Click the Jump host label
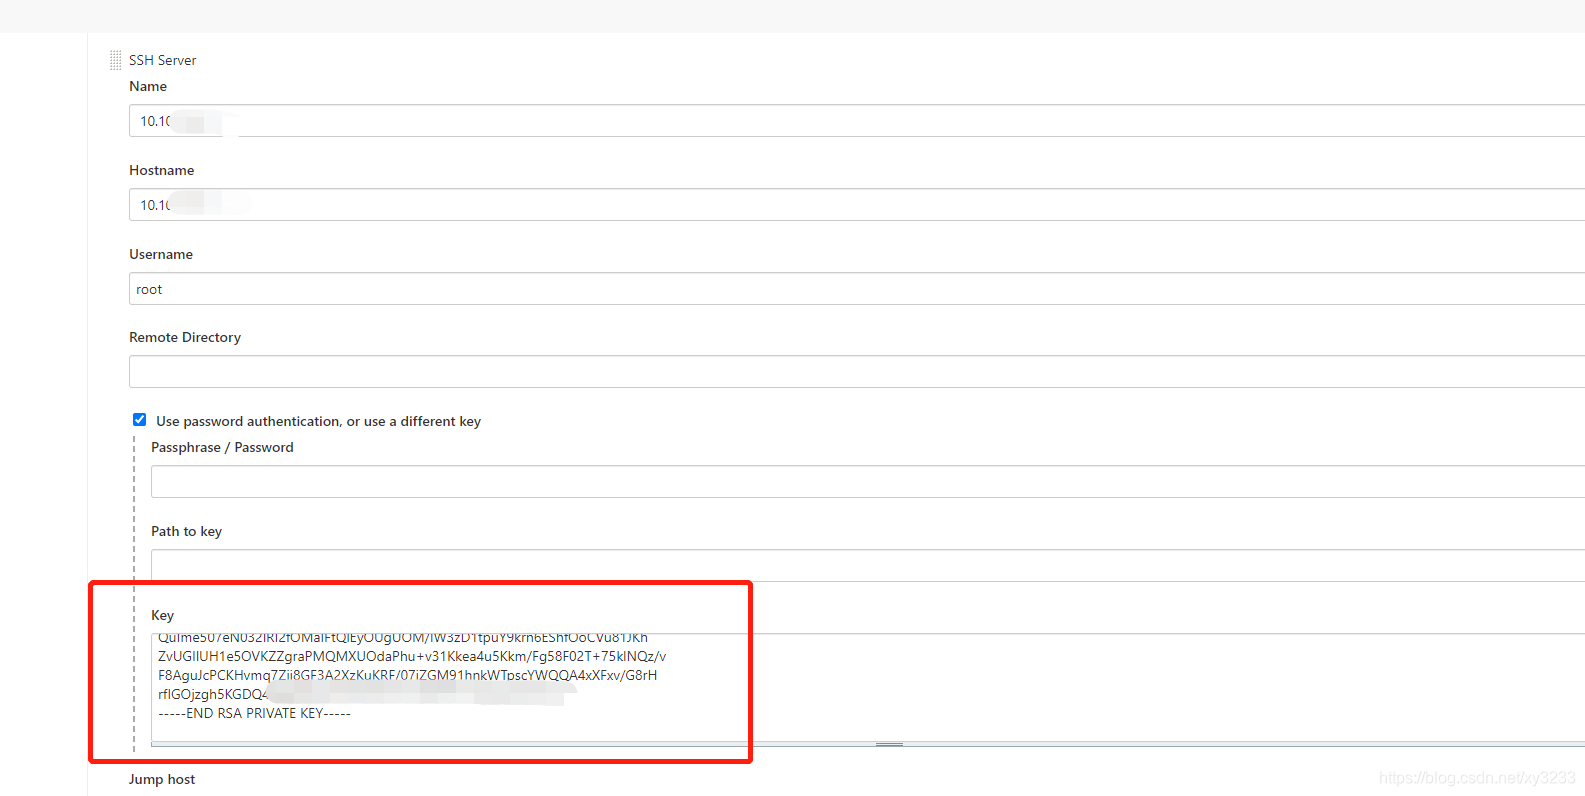The width and height of the screenshot is (1585, 796). click(x=162, y=779)
